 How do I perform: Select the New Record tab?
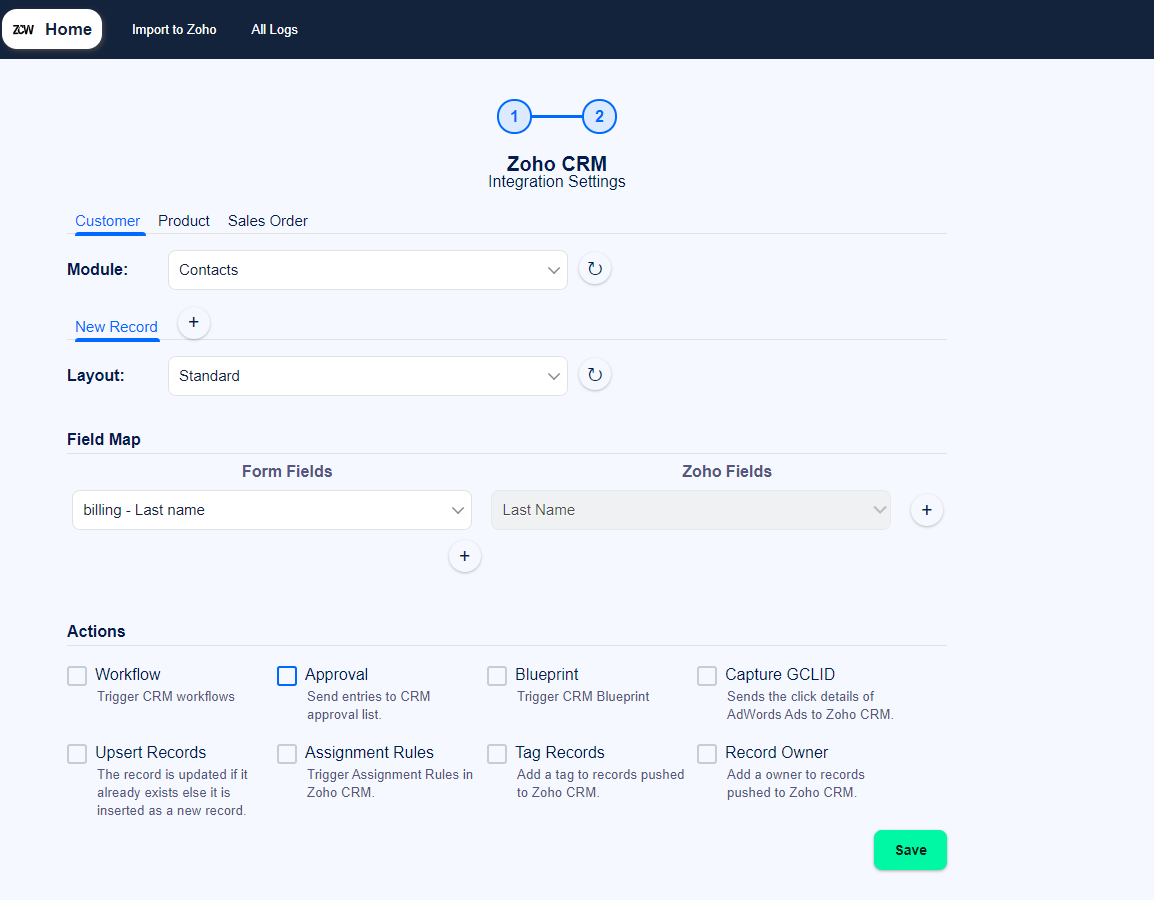tap(116, 327)
